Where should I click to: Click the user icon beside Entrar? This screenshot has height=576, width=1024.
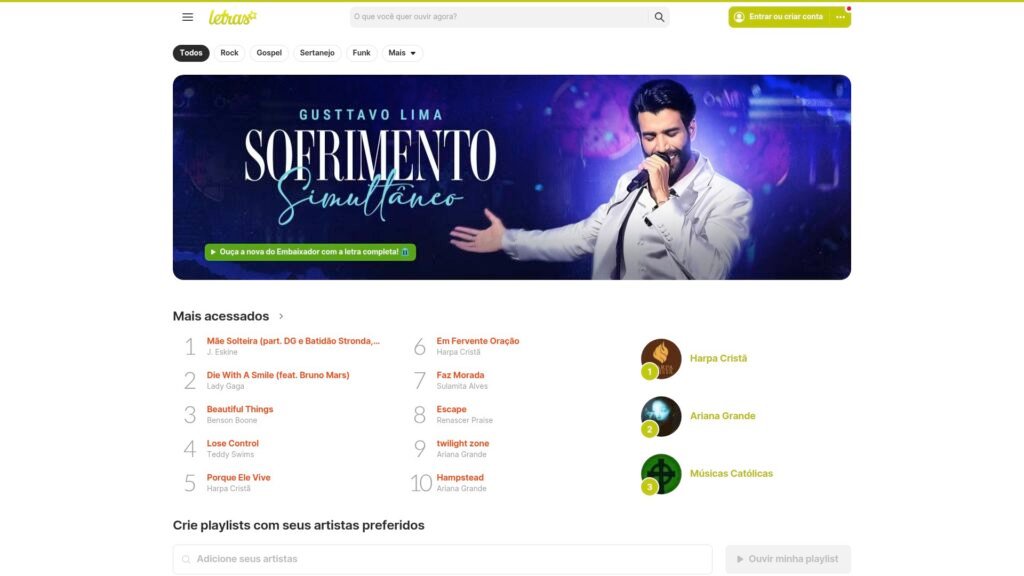[739, 17]
